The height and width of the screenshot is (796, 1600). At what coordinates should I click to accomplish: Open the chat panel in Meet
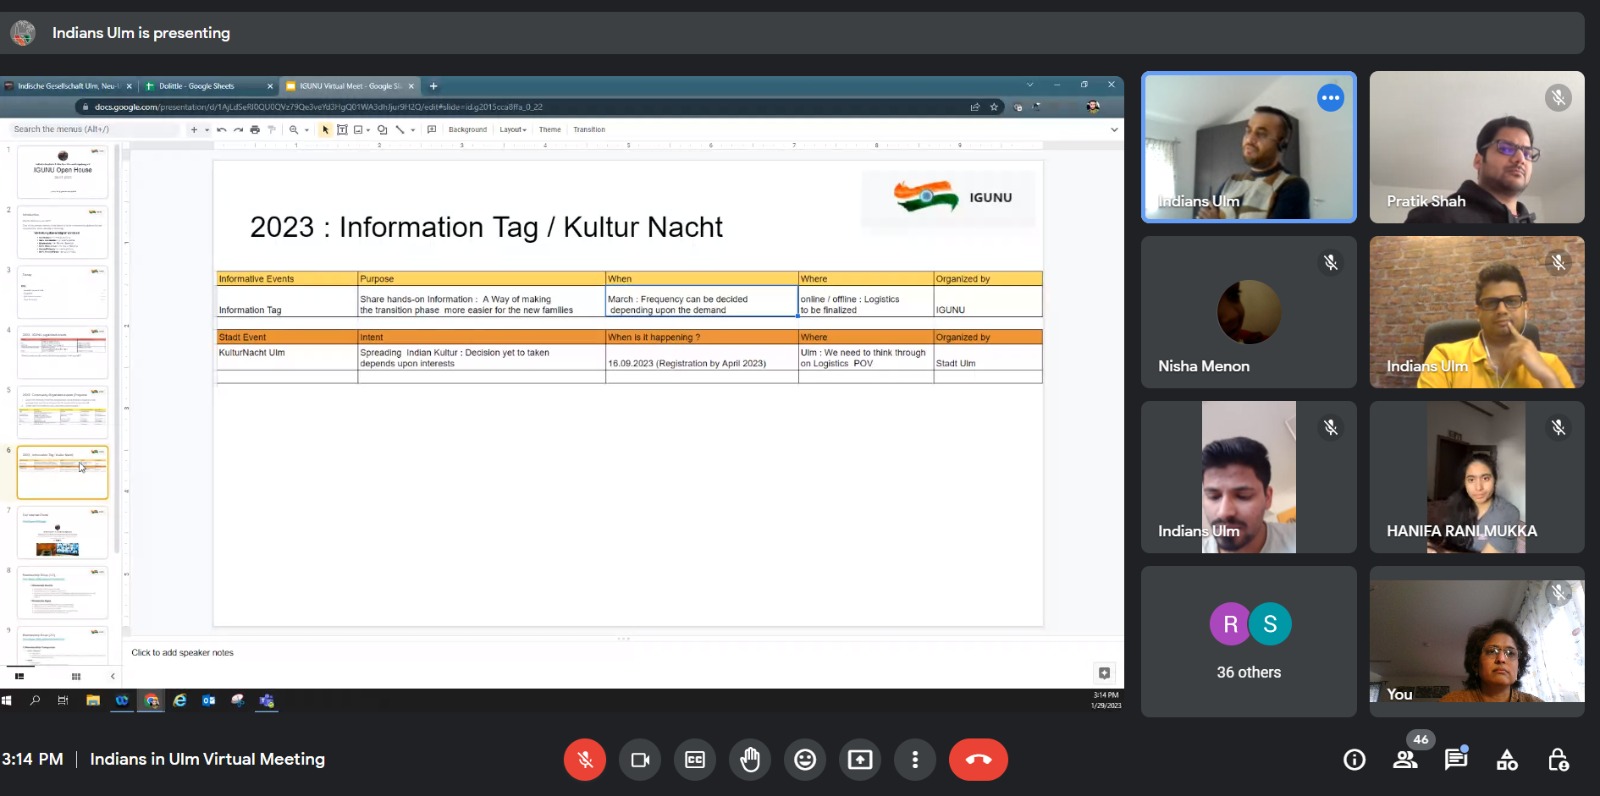[1456, 760]
